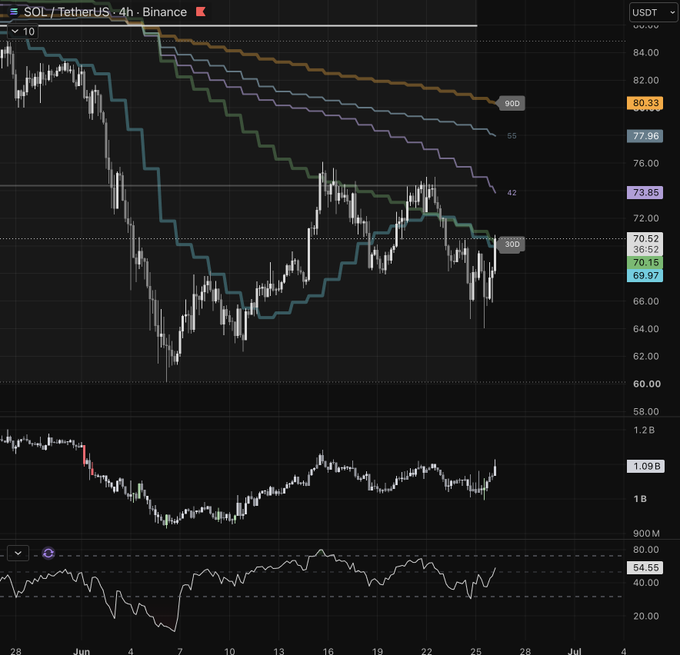Open the SOL / TetherUS symbol title
The width and height of the screenshot is (680, 655).
tap(105, 12)
